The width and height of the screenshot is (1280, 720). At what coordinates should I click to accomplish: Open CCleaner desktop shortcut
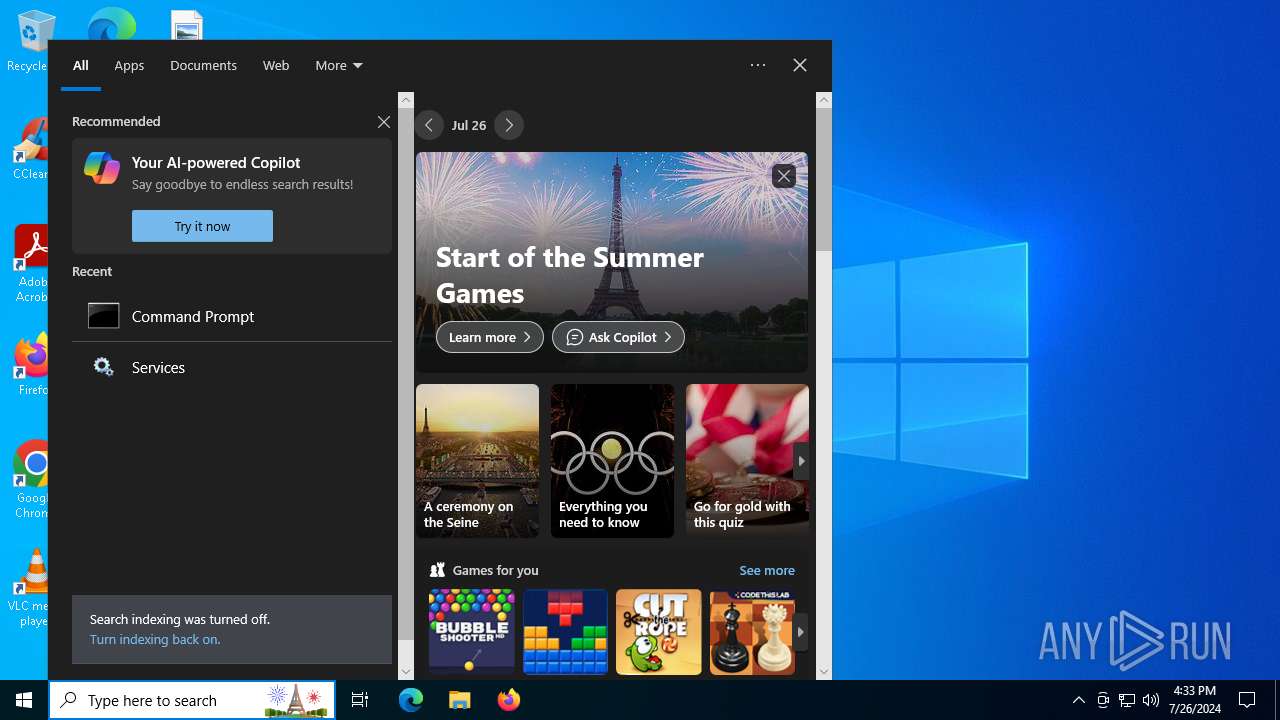point(30,148)
